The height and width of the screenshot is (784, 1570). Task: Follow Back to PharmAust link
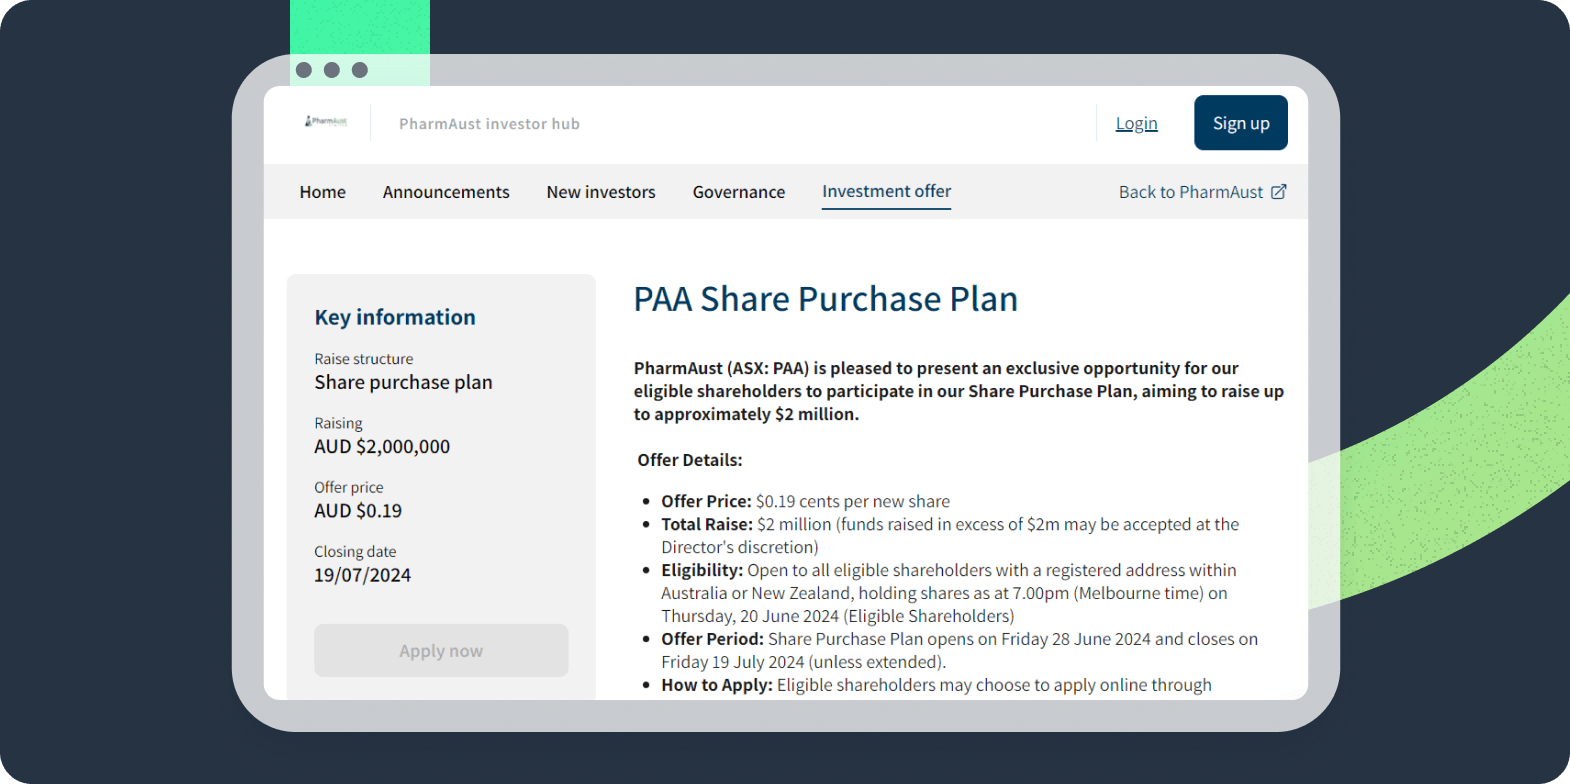click(1191, 192)
